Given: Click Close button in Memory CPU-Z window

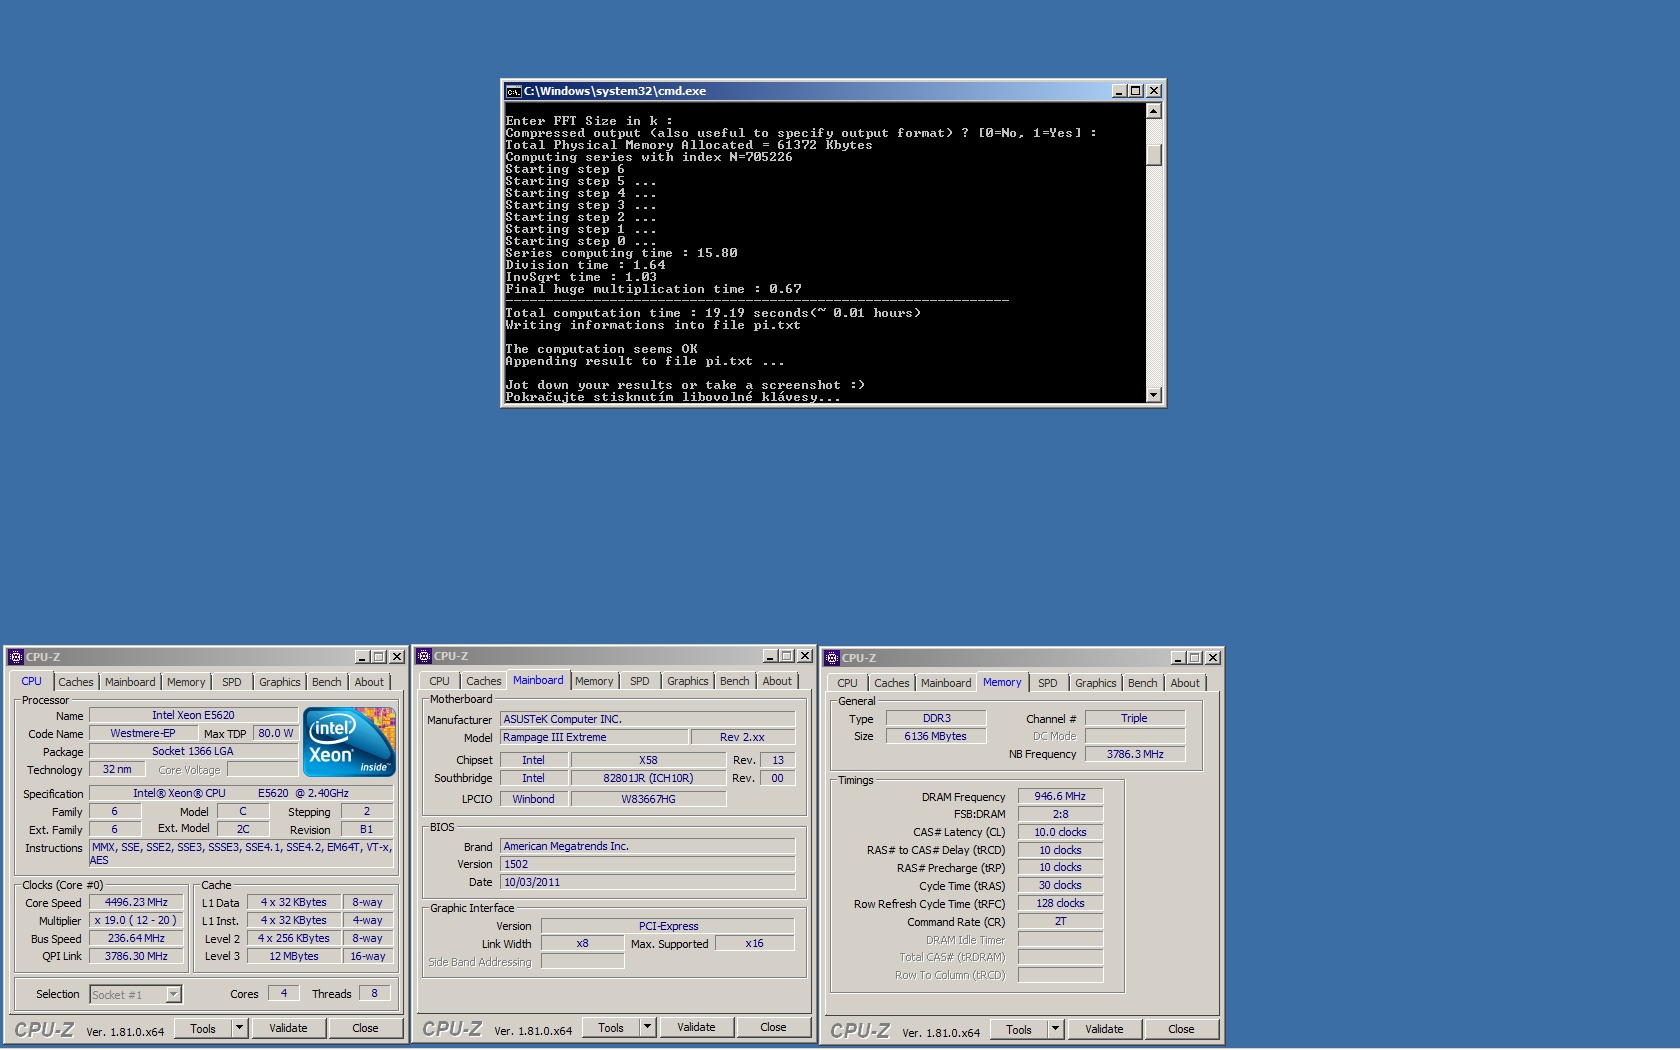Looking at the screenshot, I should pos(1181,1029).
